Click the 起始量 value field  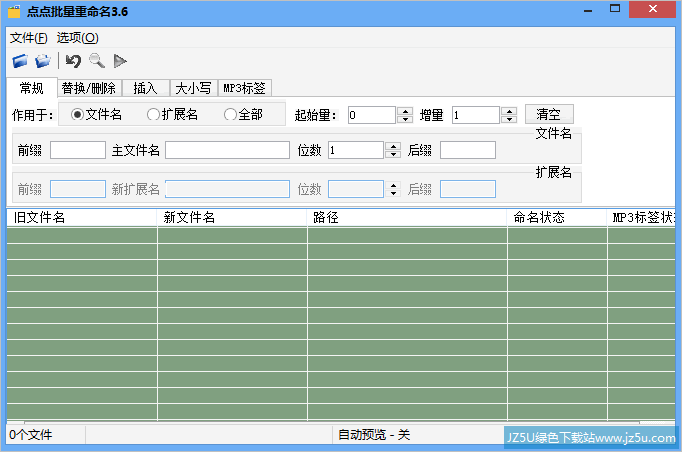tap(371, 115)
